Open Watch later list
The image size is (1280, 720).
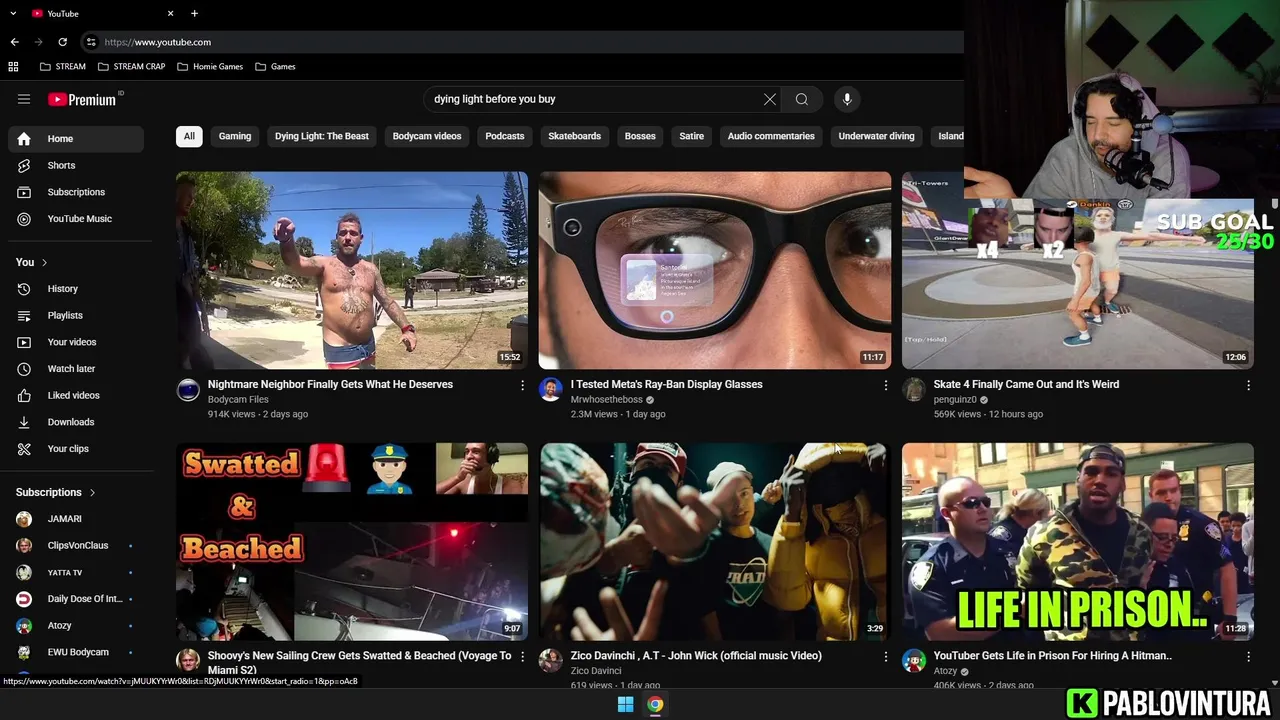76,369
